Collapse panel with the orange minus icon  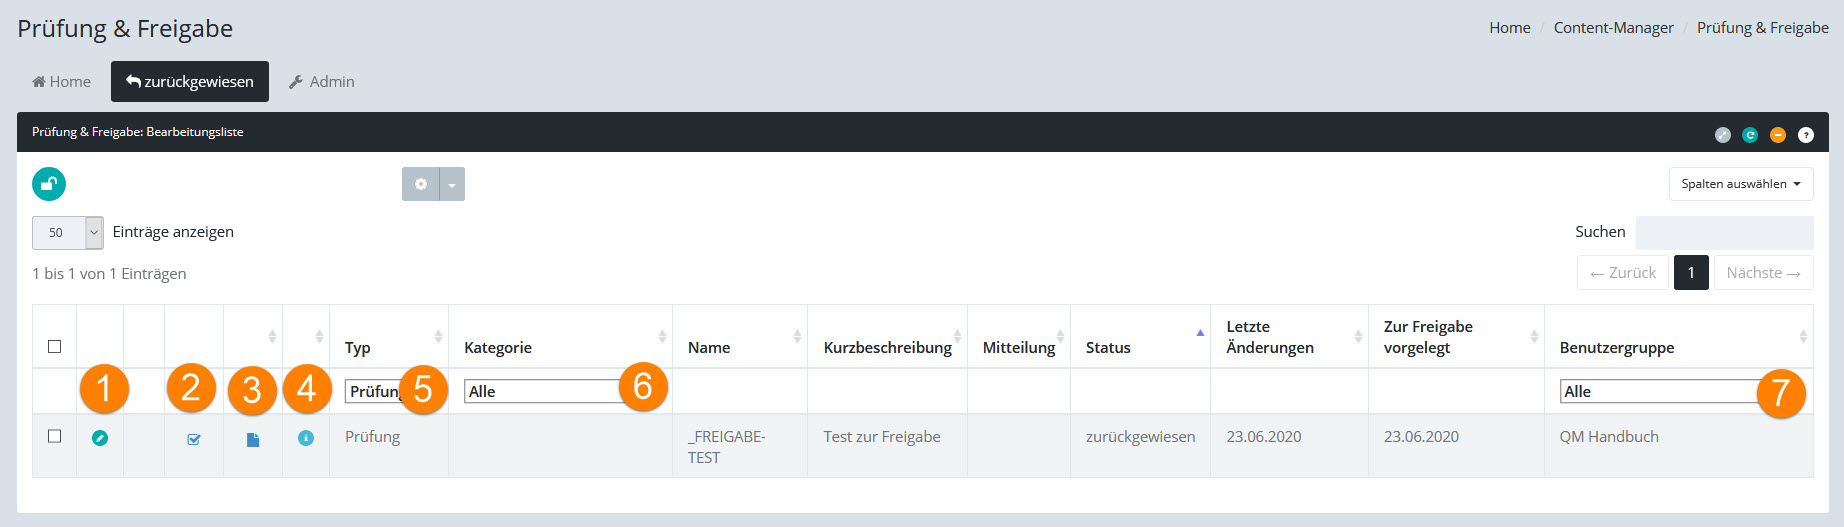tap(1778, 135)
